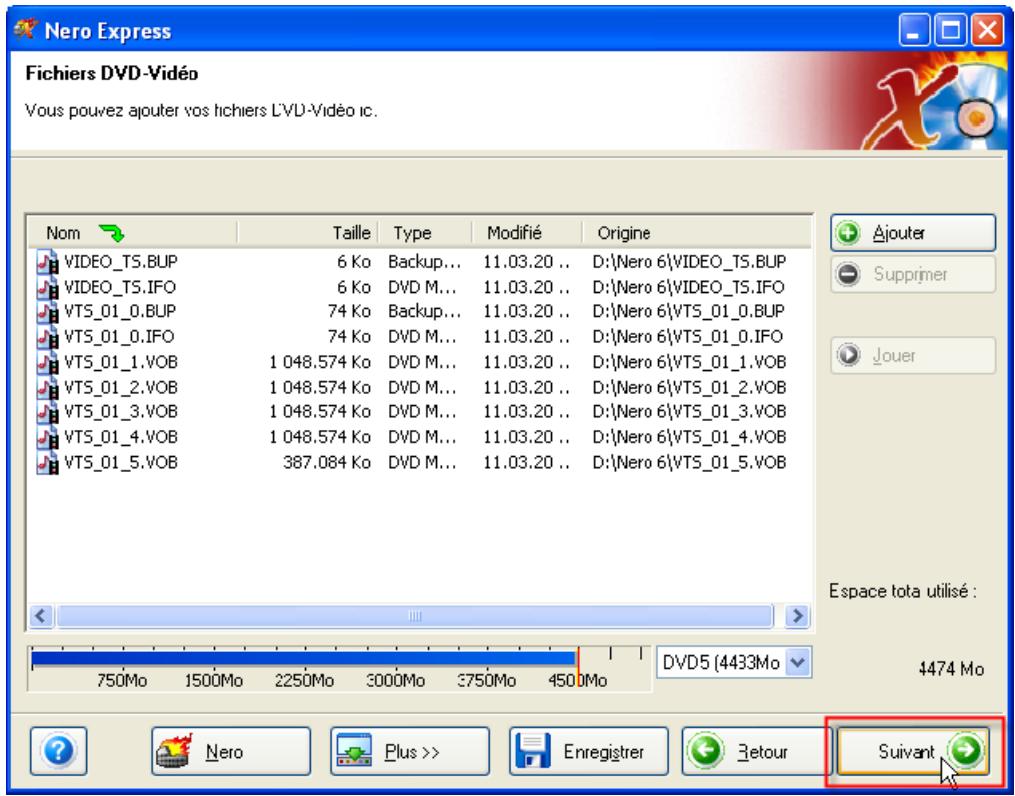Proceed with the Suivant button
1015x796 pixels.
click(913, 751)
